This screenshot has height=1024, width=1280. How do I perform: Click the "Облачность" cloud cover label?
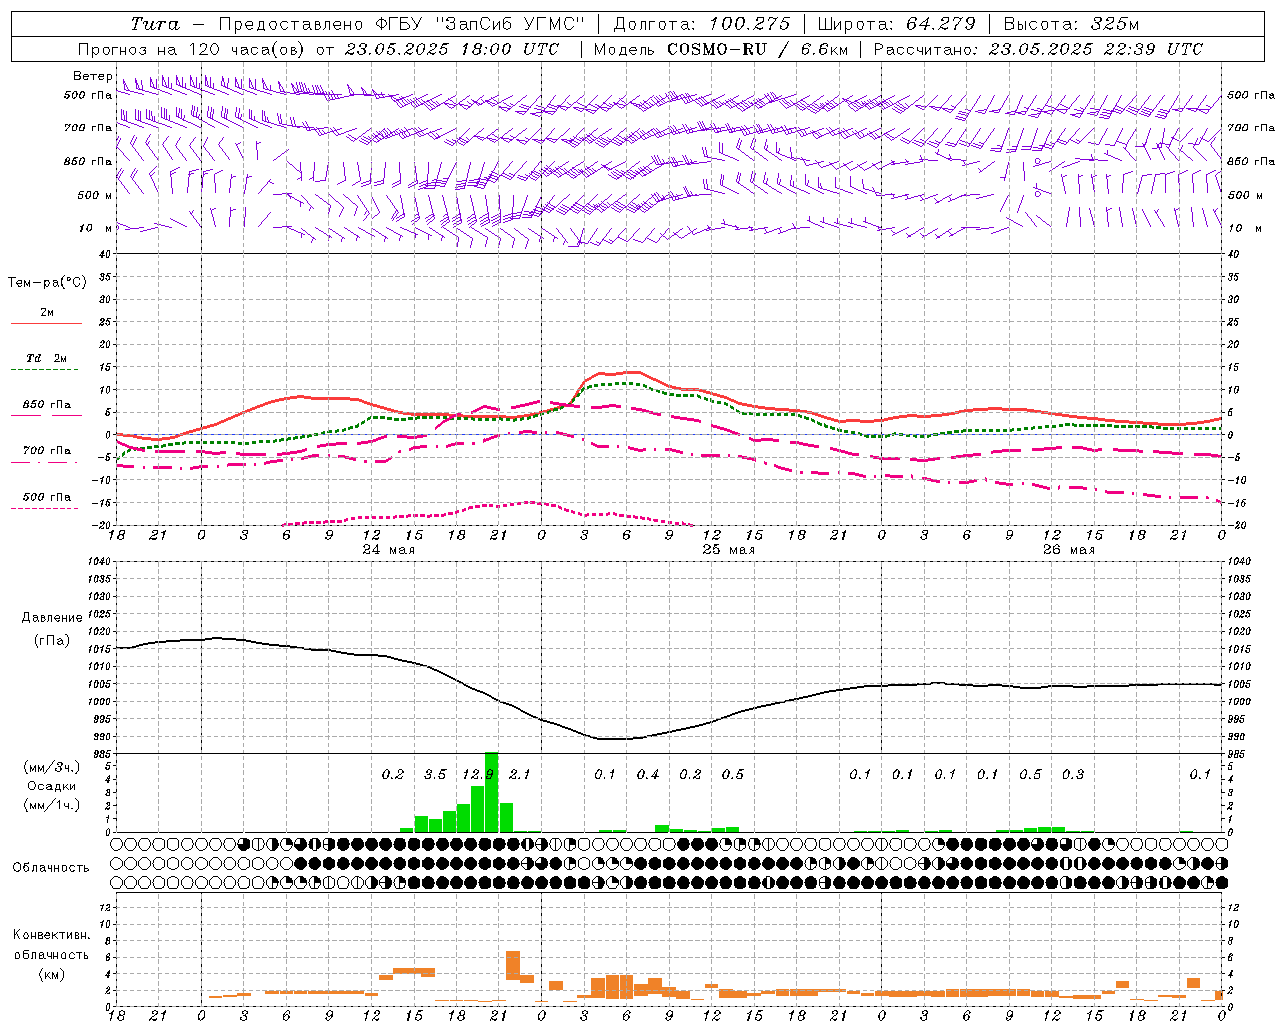[x=51, y=867]
